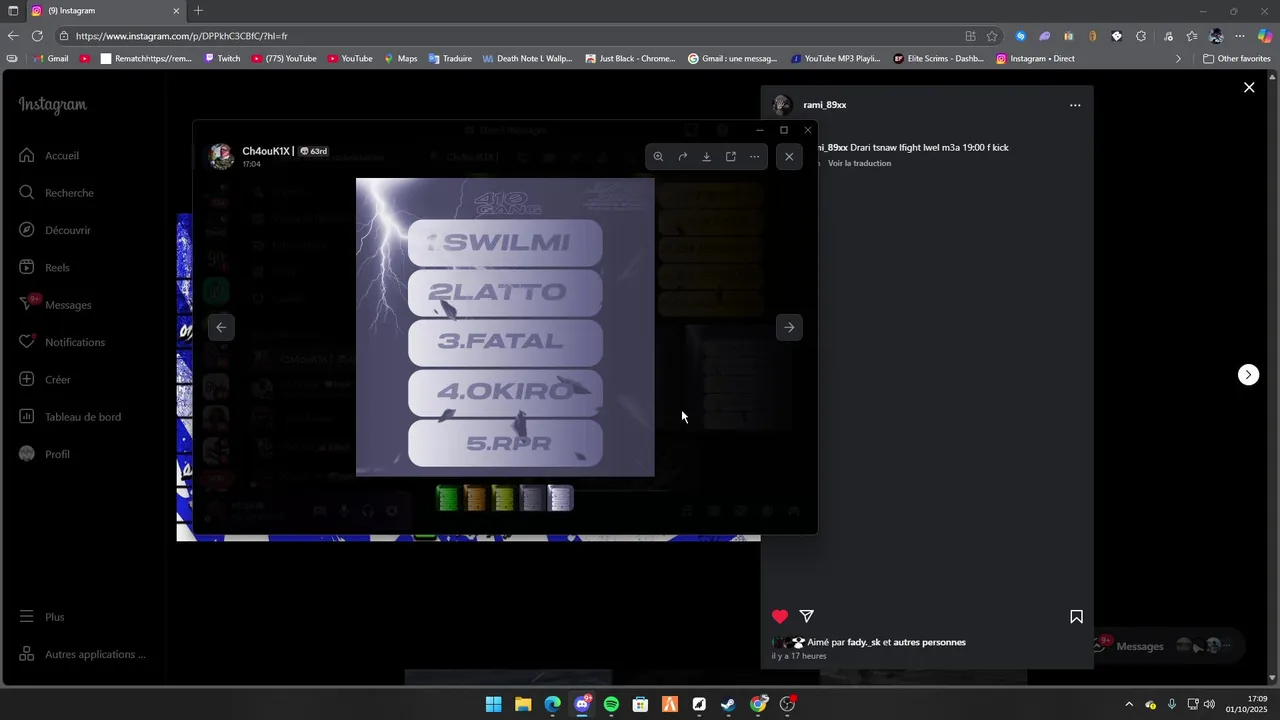The image size is (1280, 720).
Task: Click zoom icon in image viewer toolbar
Action: tap(658, 157)
